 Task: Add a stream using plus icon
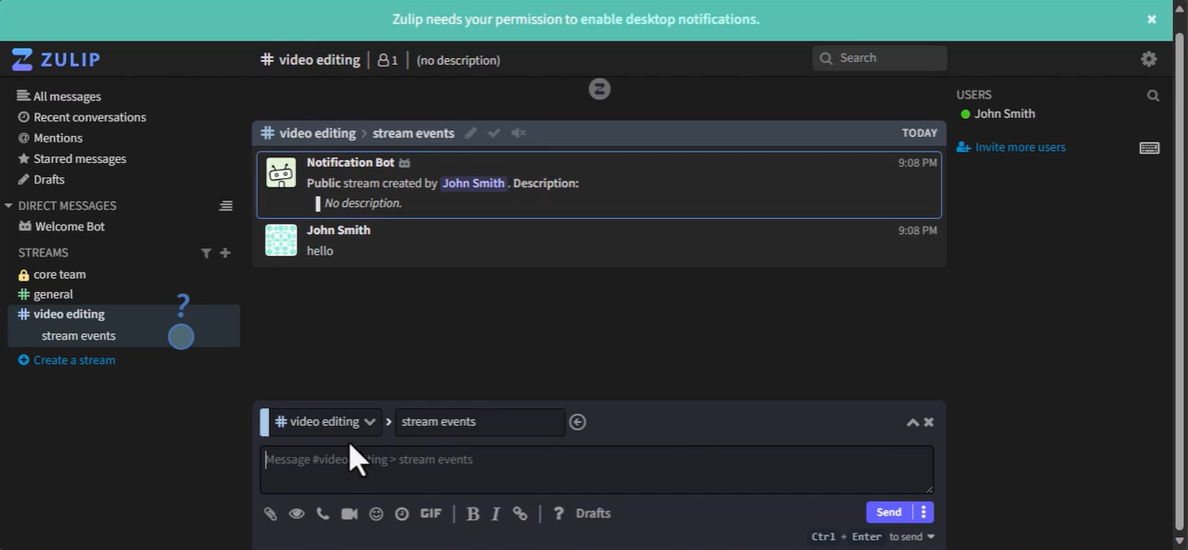point(225,253)
